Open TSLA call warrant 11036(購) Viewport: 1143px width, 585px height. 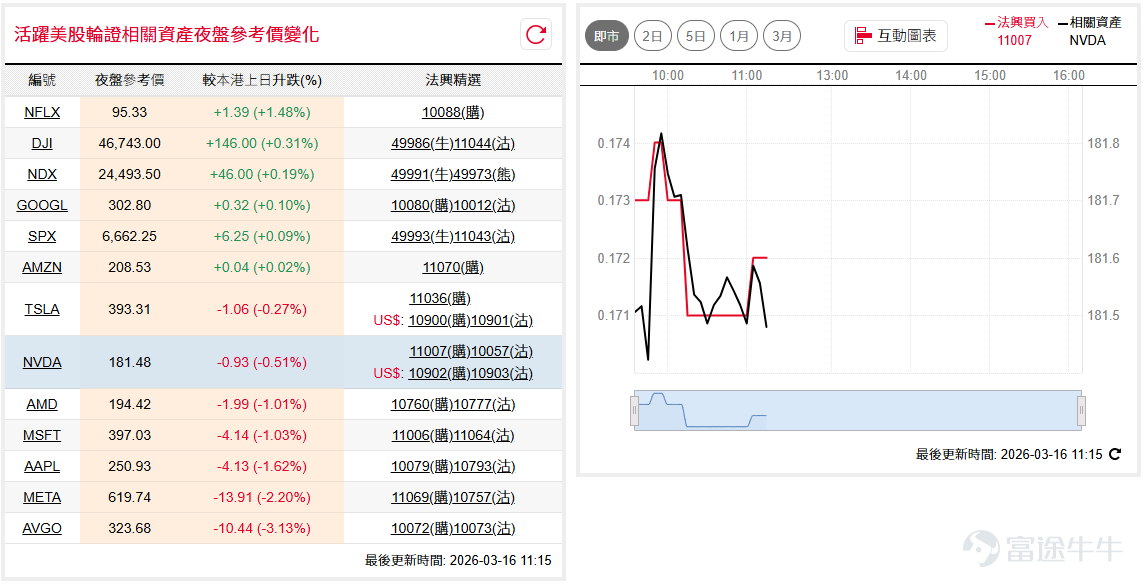[x=440, y=298]
